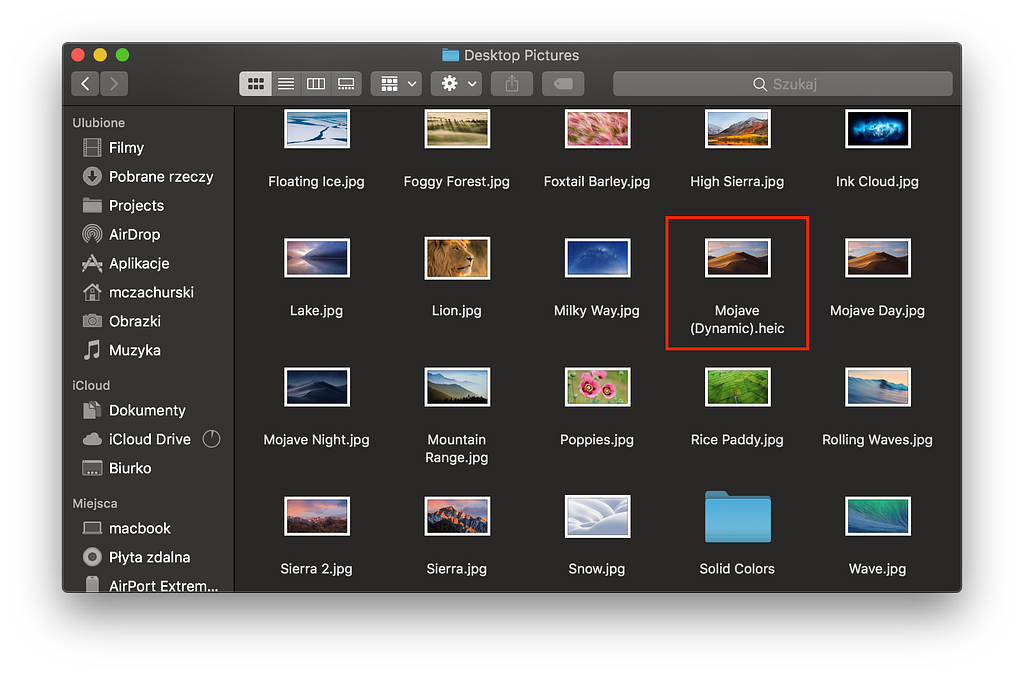Select the Poppies.jpg thumbnail
This screenshot has width=1024, height=675.
pos(598,387)
